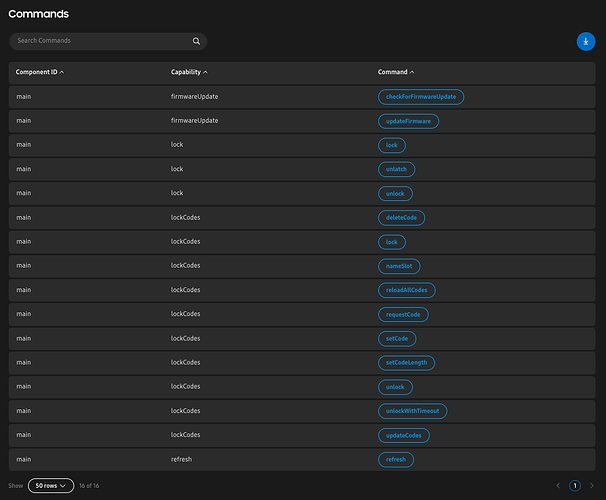This screenshot has height=500, width=606.
Task: Run the checkForFirmwareUpdate command
Action: (421, 97)
